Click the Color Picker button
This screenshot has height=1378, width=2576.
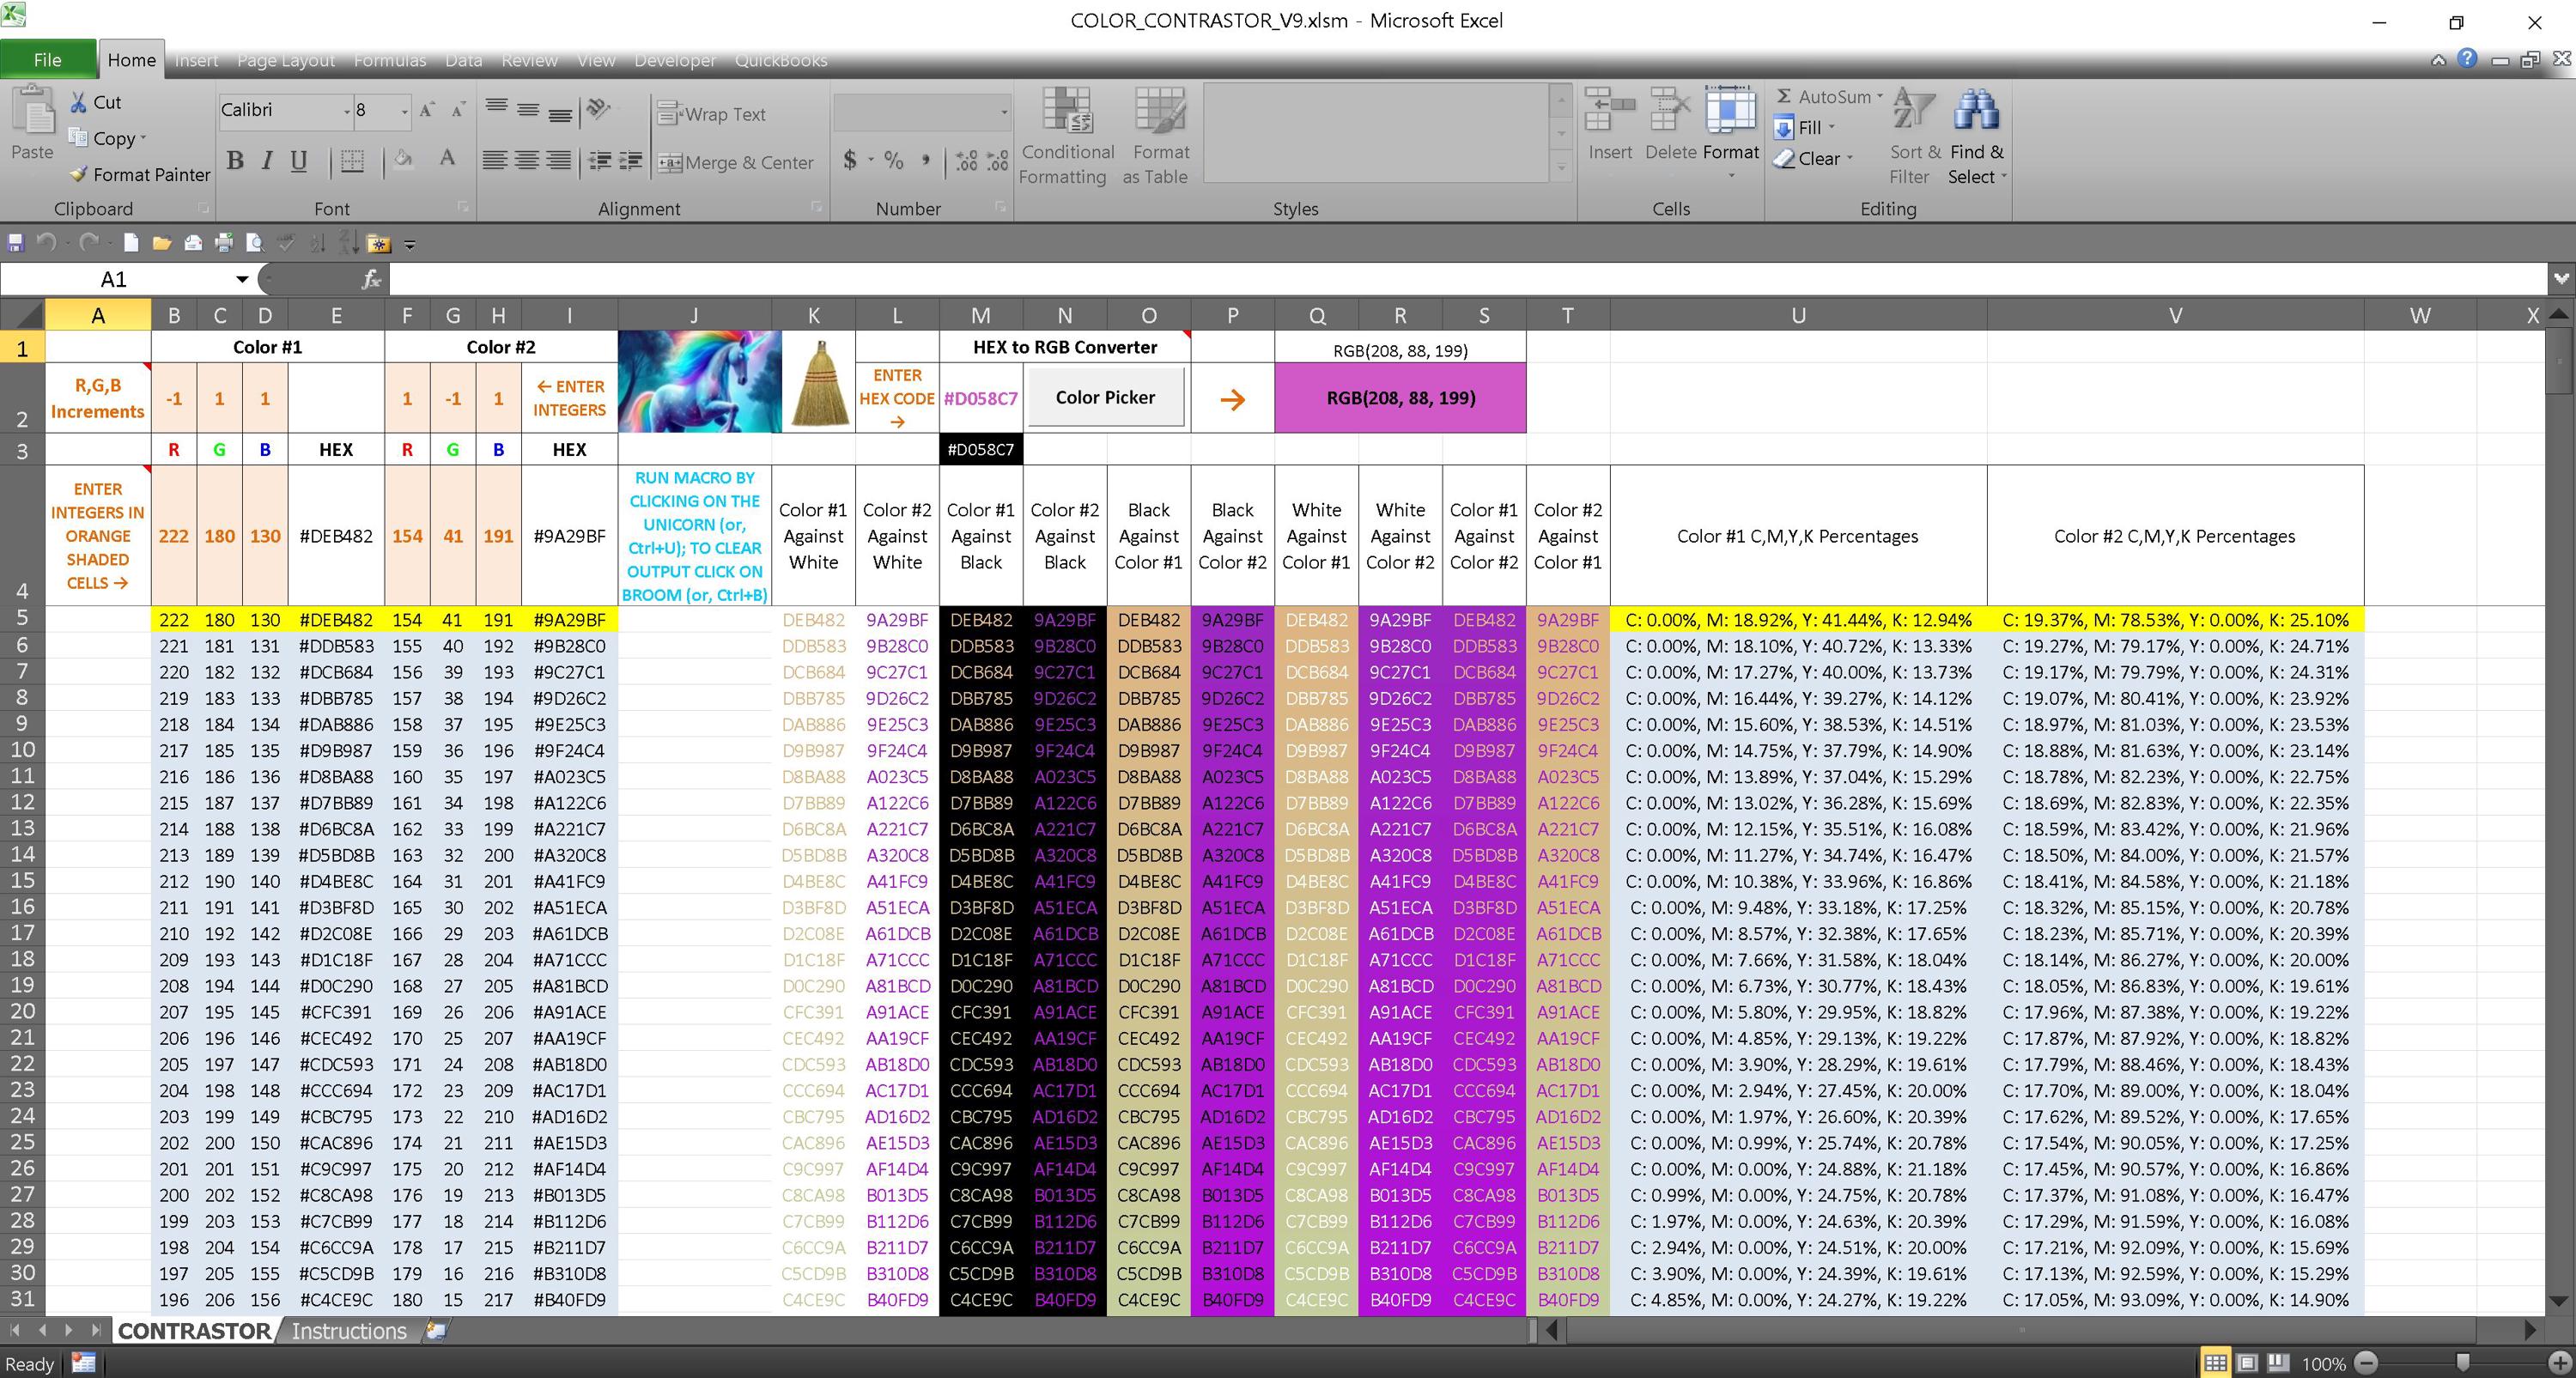click(1105, 397)
